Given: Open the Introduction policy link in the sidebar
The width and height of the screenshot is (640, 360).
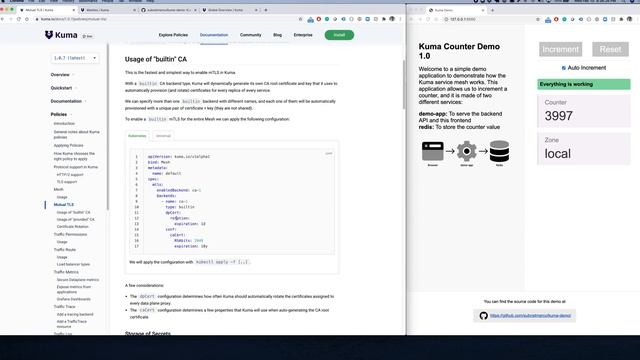Looking at the screenshot, I should (64, 123).
